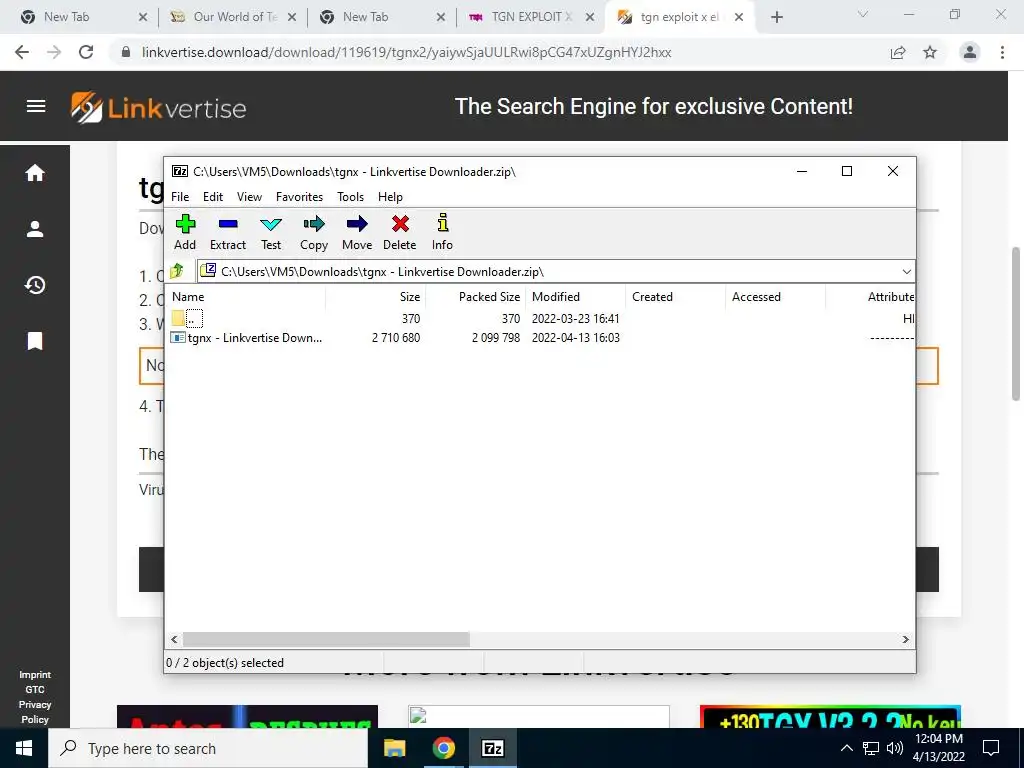Show hidden system tray icons

coord(846,748)
